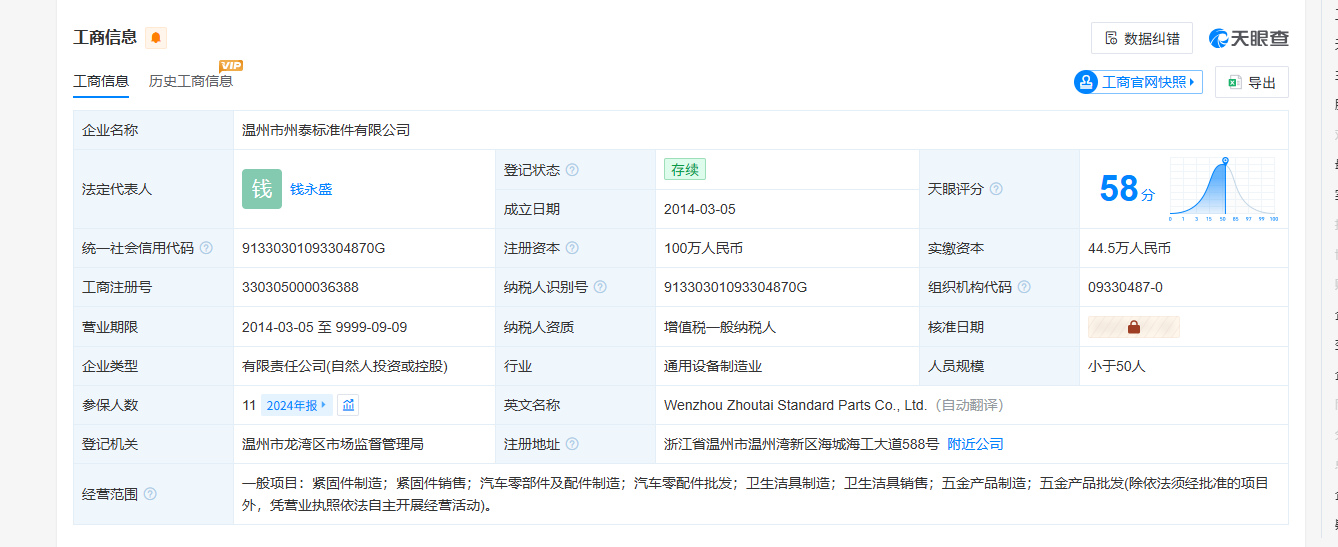The width and height of the screenshot is (1338, 547).
Task: Click enterprise type 有限责任公司(自然人投资或控股)
Action: (345, 366)
